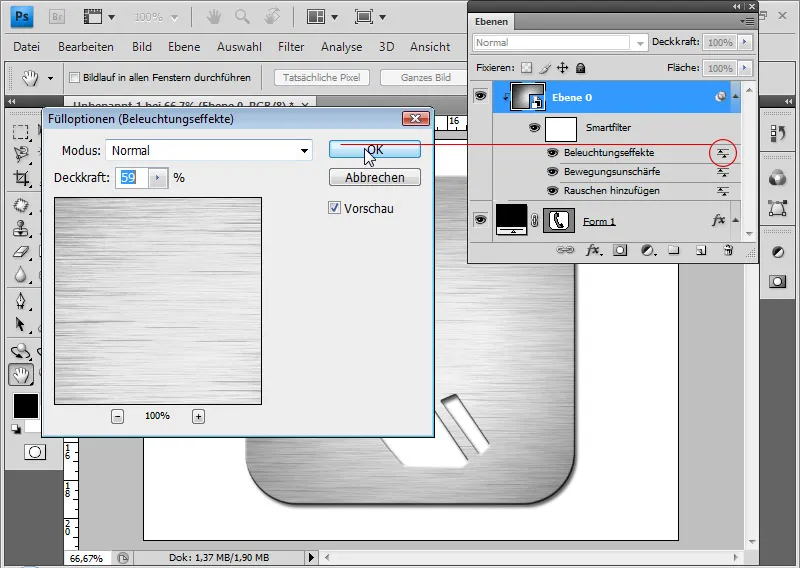Select the lasso tool in the toolbox

point(20,154)
